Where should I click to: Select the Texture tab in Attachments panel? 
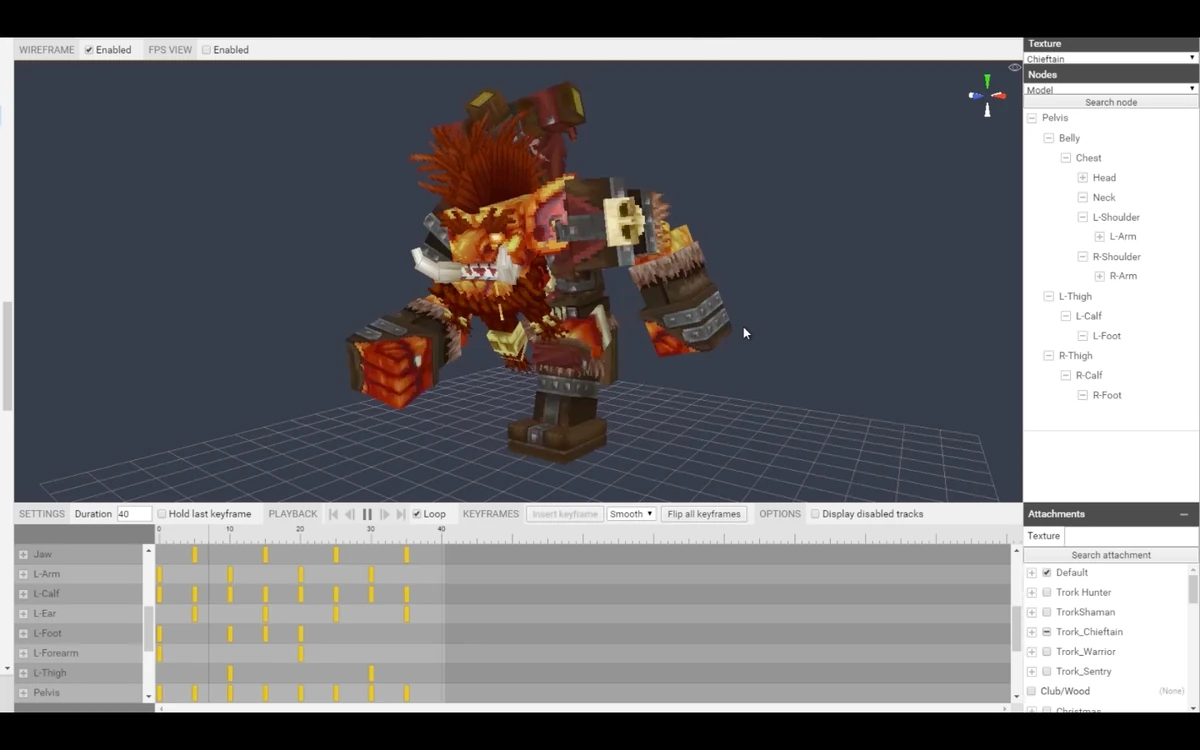1043,535
